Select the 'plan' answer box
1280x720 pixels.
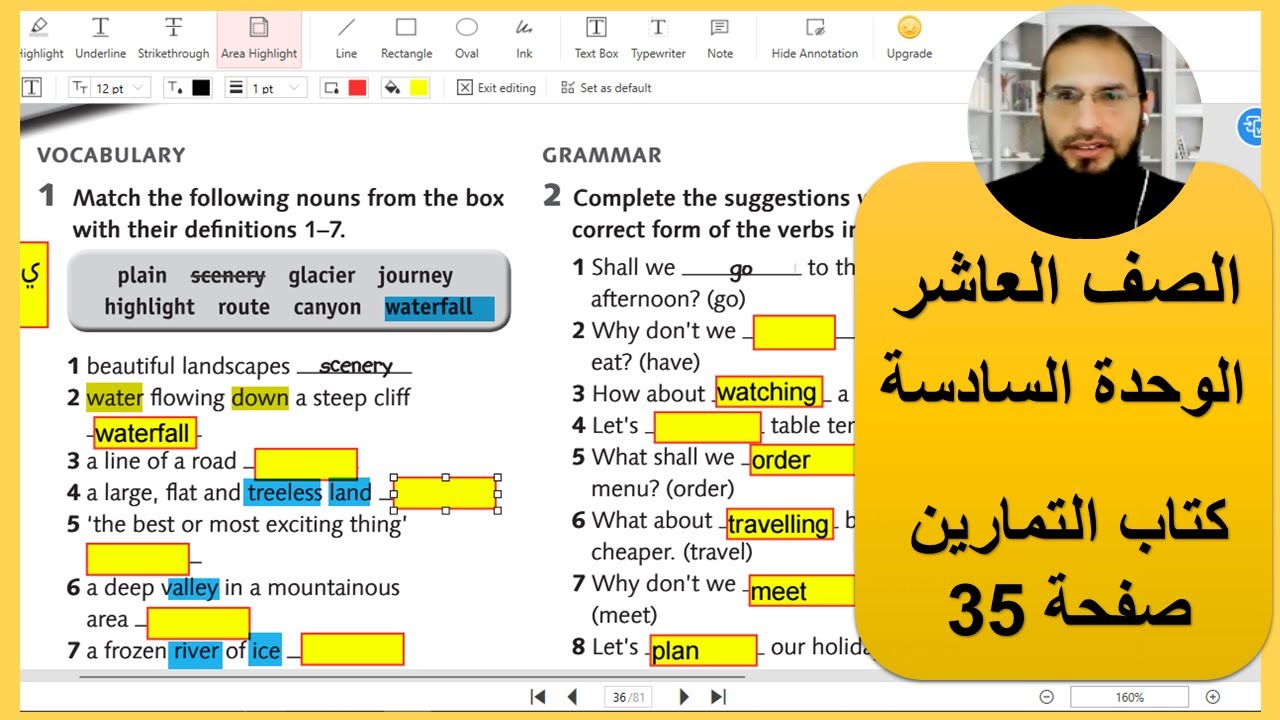pos(703,651)
